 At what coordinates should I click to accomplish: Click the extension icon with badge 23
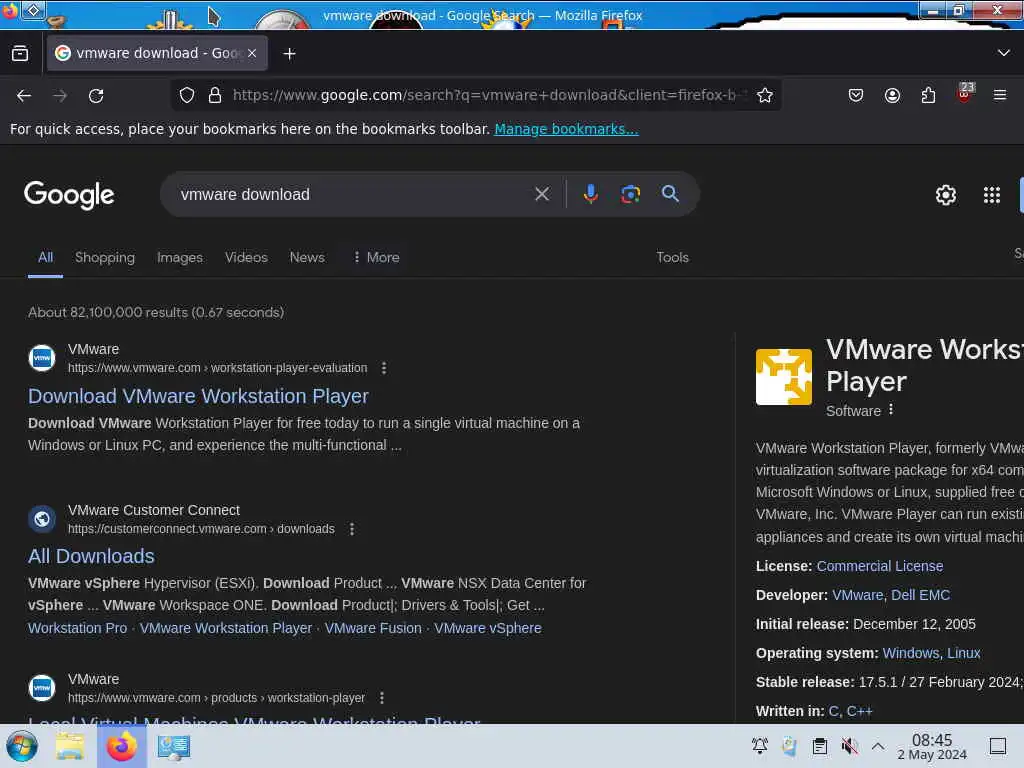point(965,93)
